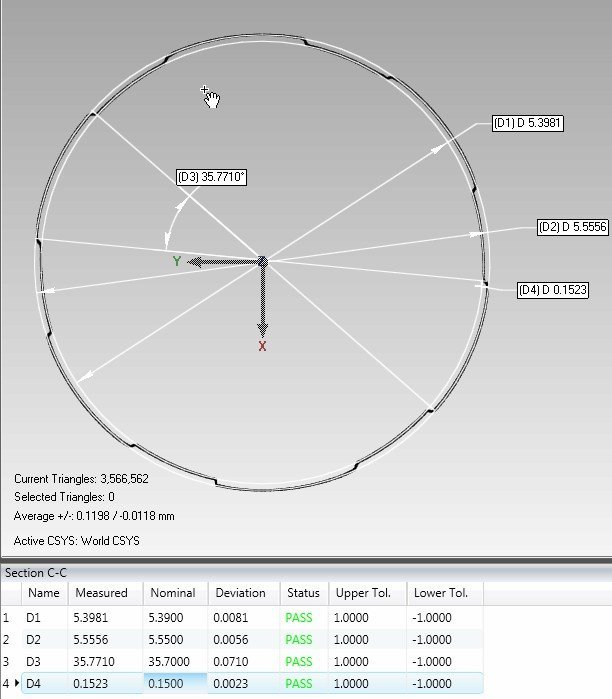Image resolution: width=612 pixels, height=699 pixels.
Task: Click the Selected Triangles: 0 text
Action: click(64, 497)
